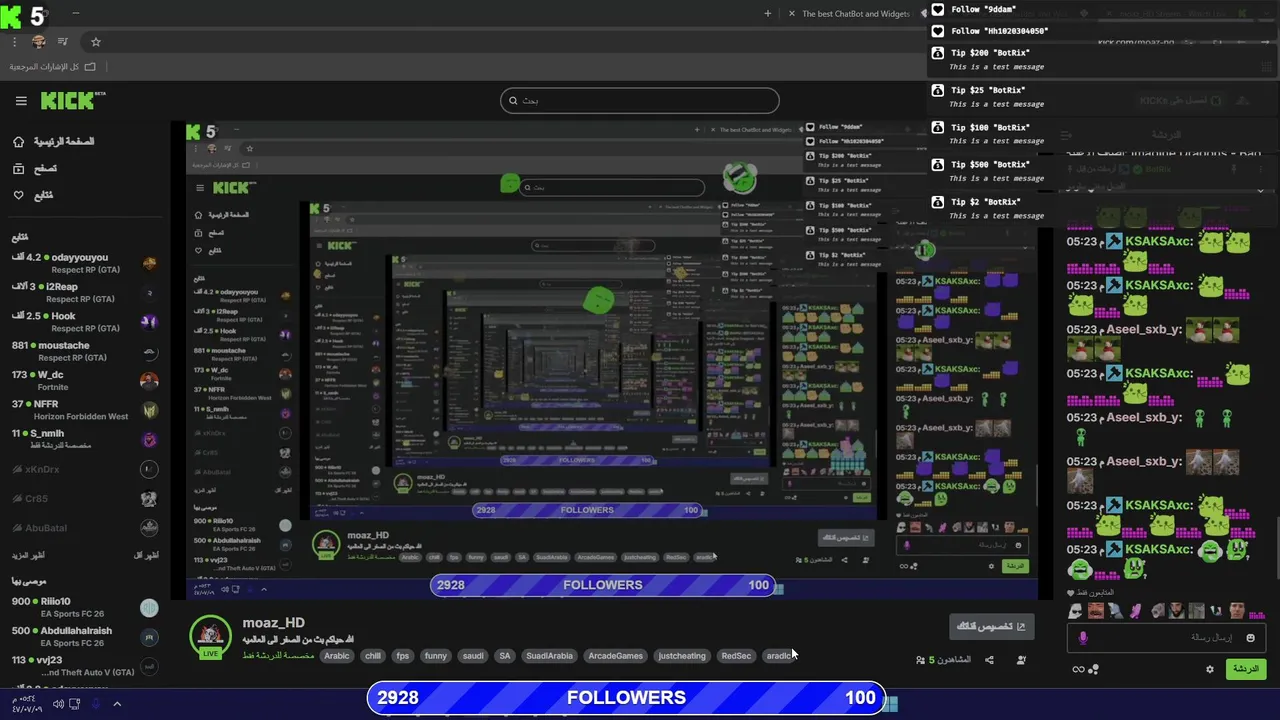1280x720 pixels.
Task: Show hidden system tray icons chevron
Action: (117, 704)
